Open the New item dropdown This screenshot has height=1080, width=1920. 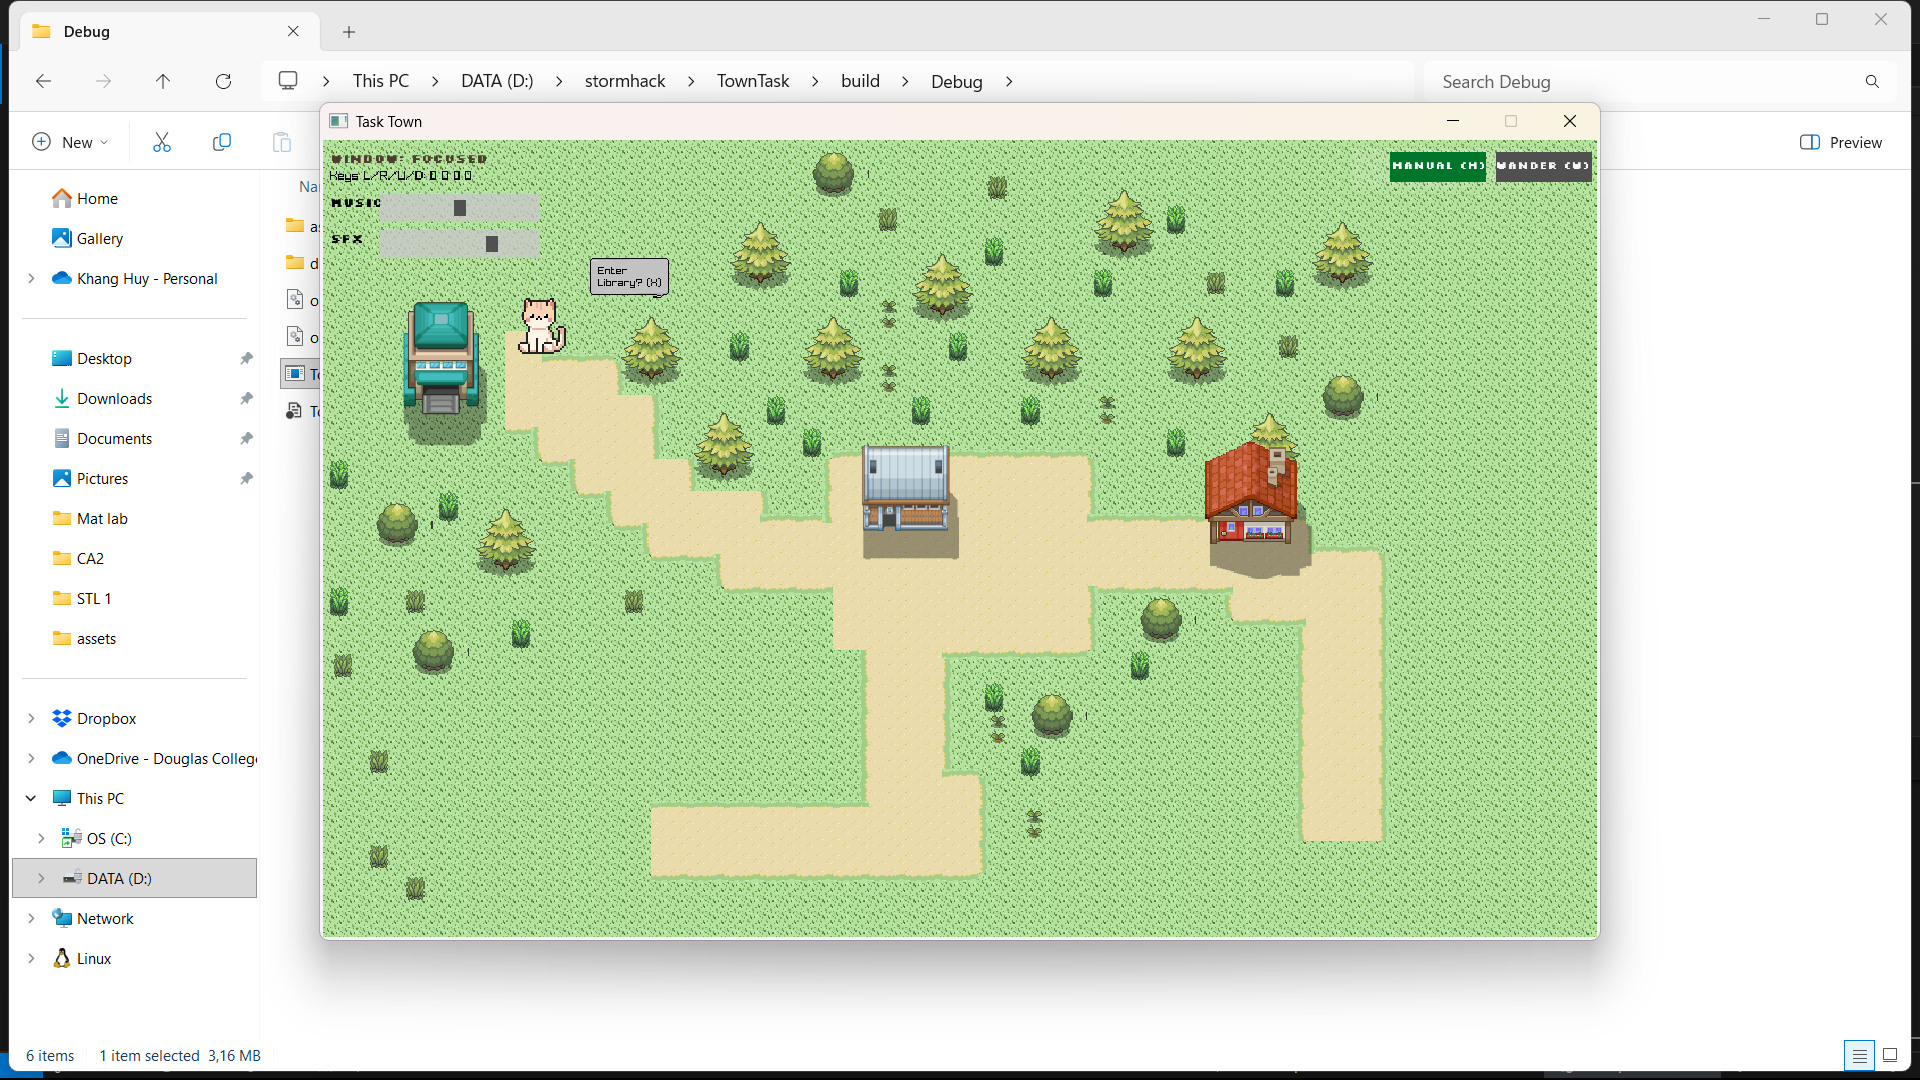coord(70,142)
